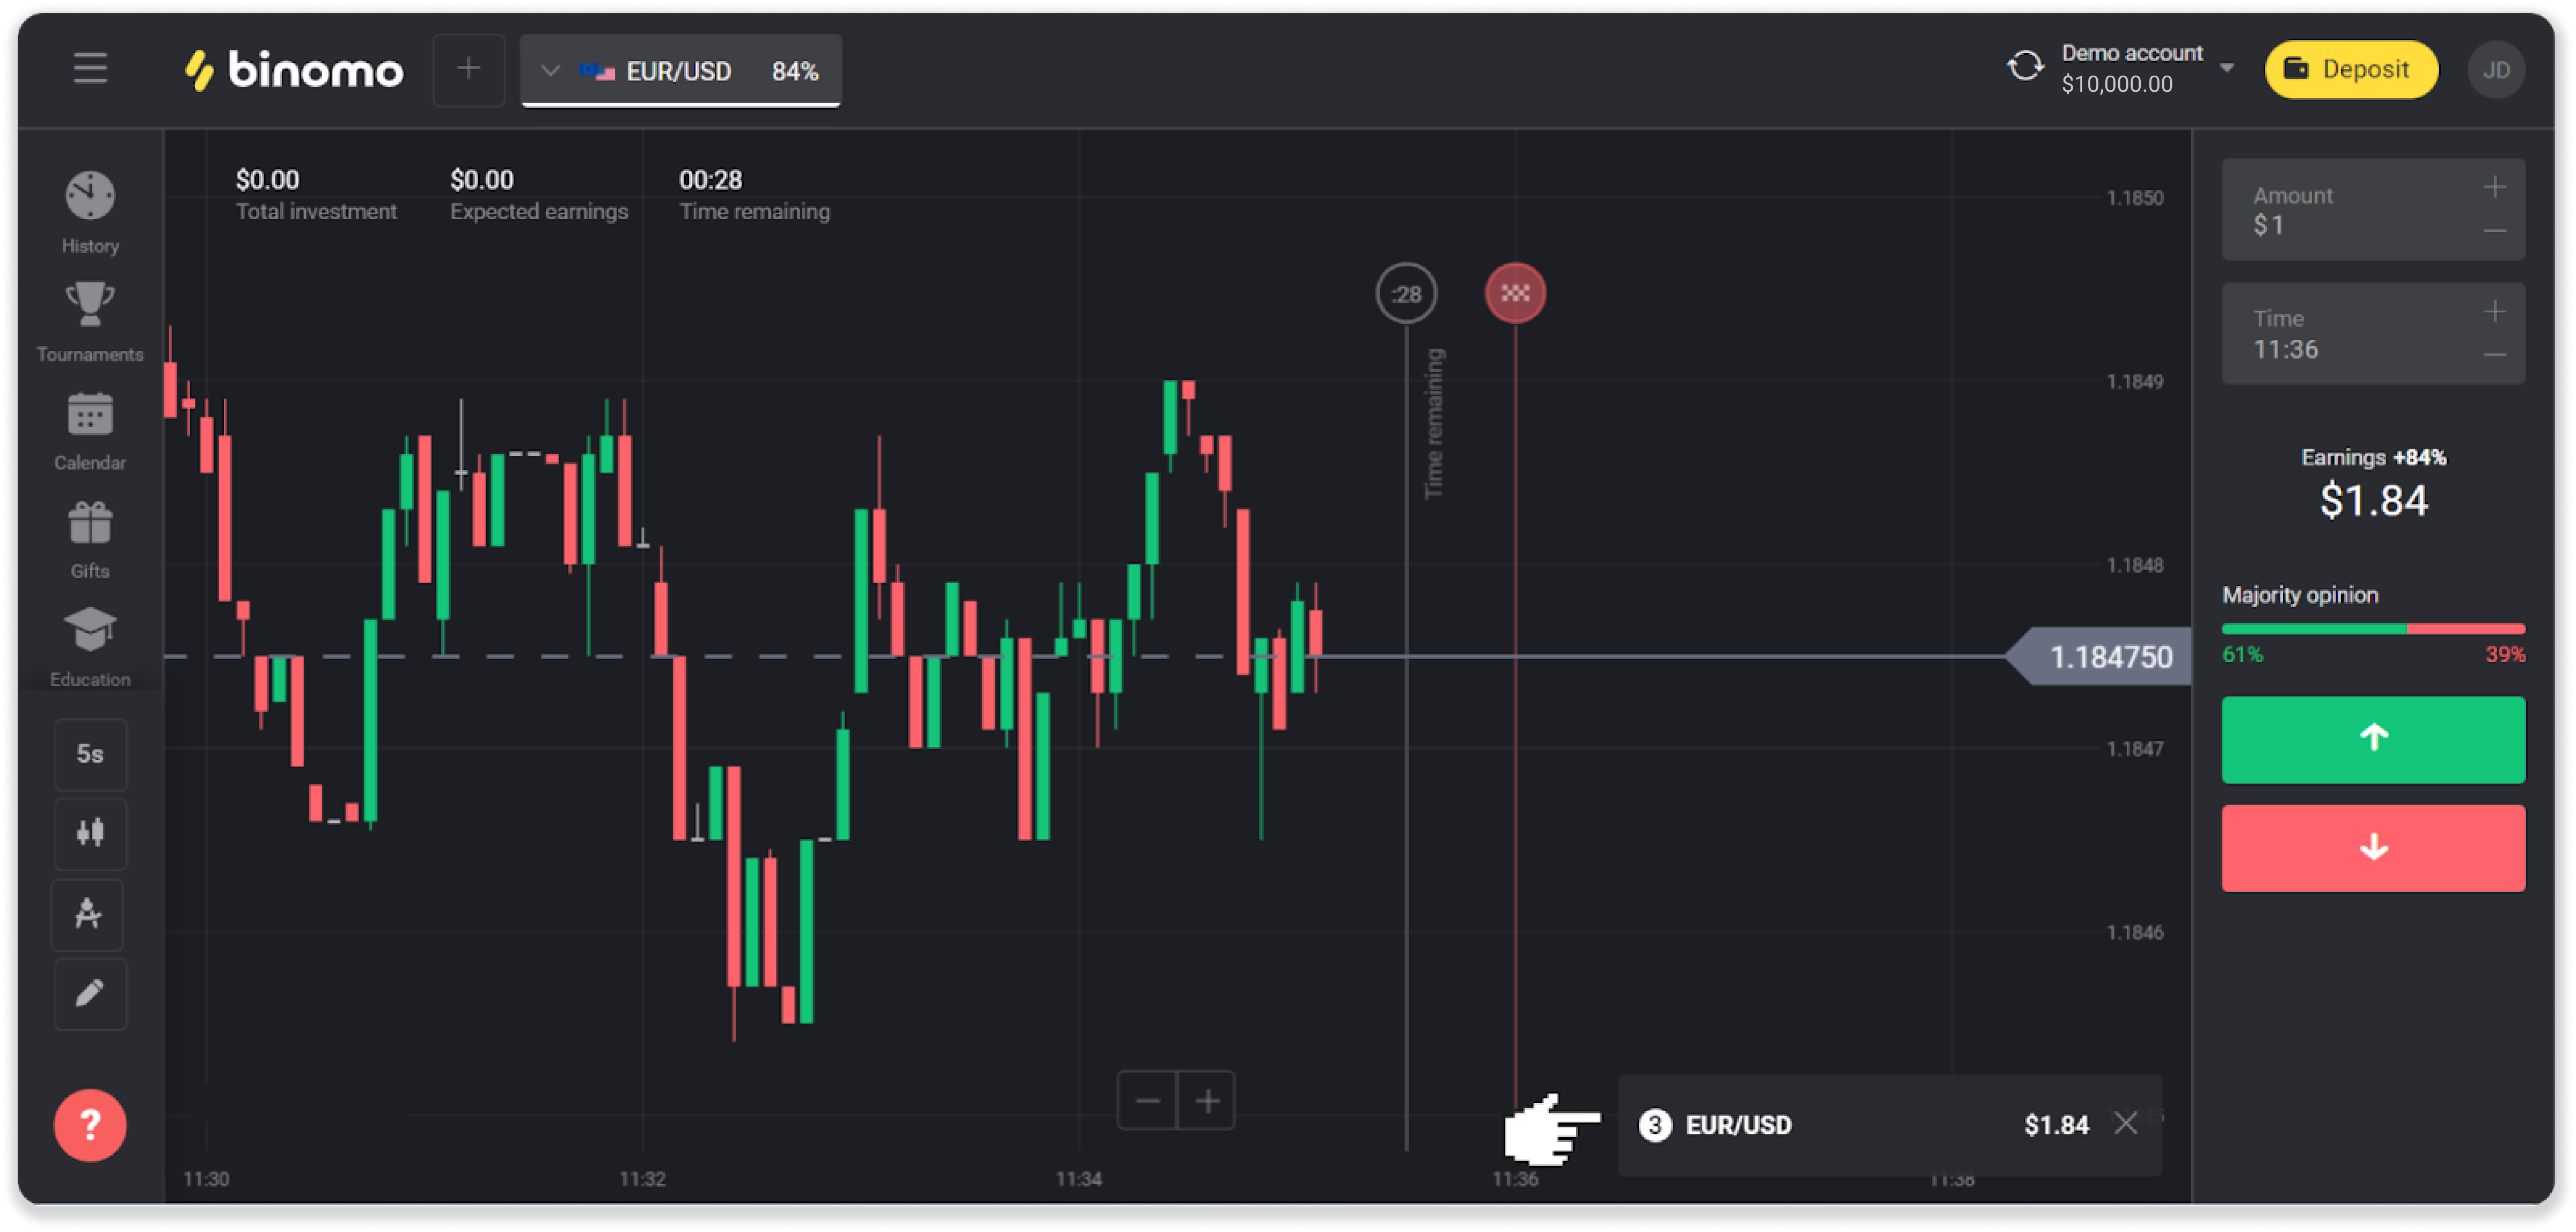Zoom in the chart with plus
This screenshot has height=1232, width=2576.
coord(1207,1101)
